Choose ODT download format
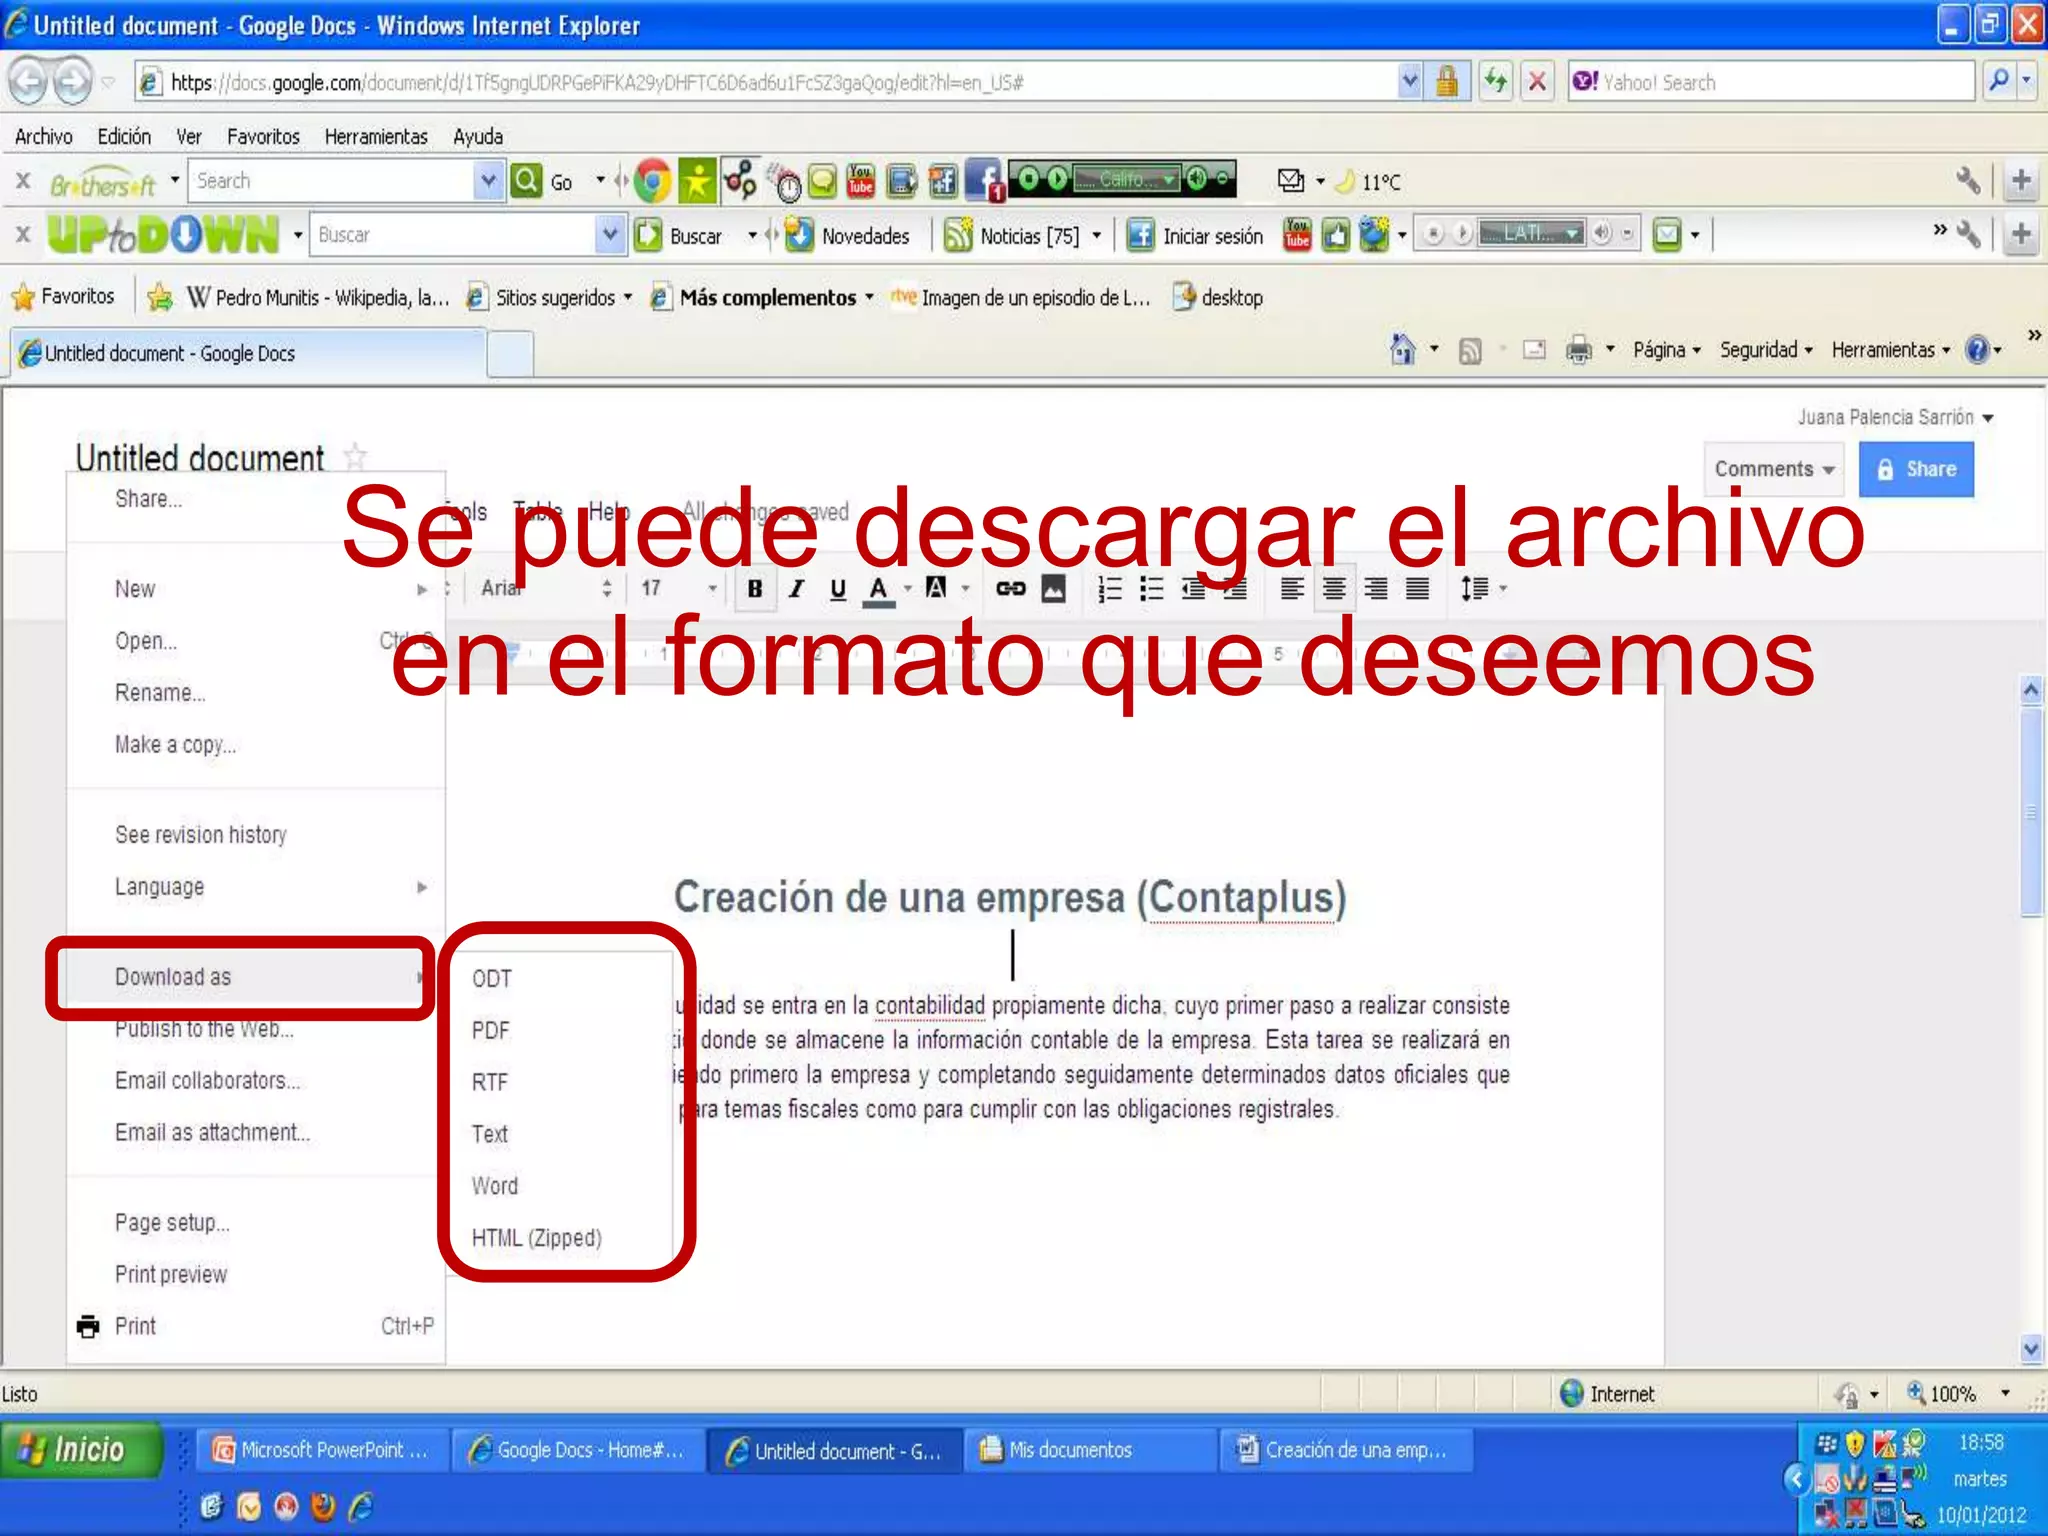 pyautogui.click(x=492, y=979)
